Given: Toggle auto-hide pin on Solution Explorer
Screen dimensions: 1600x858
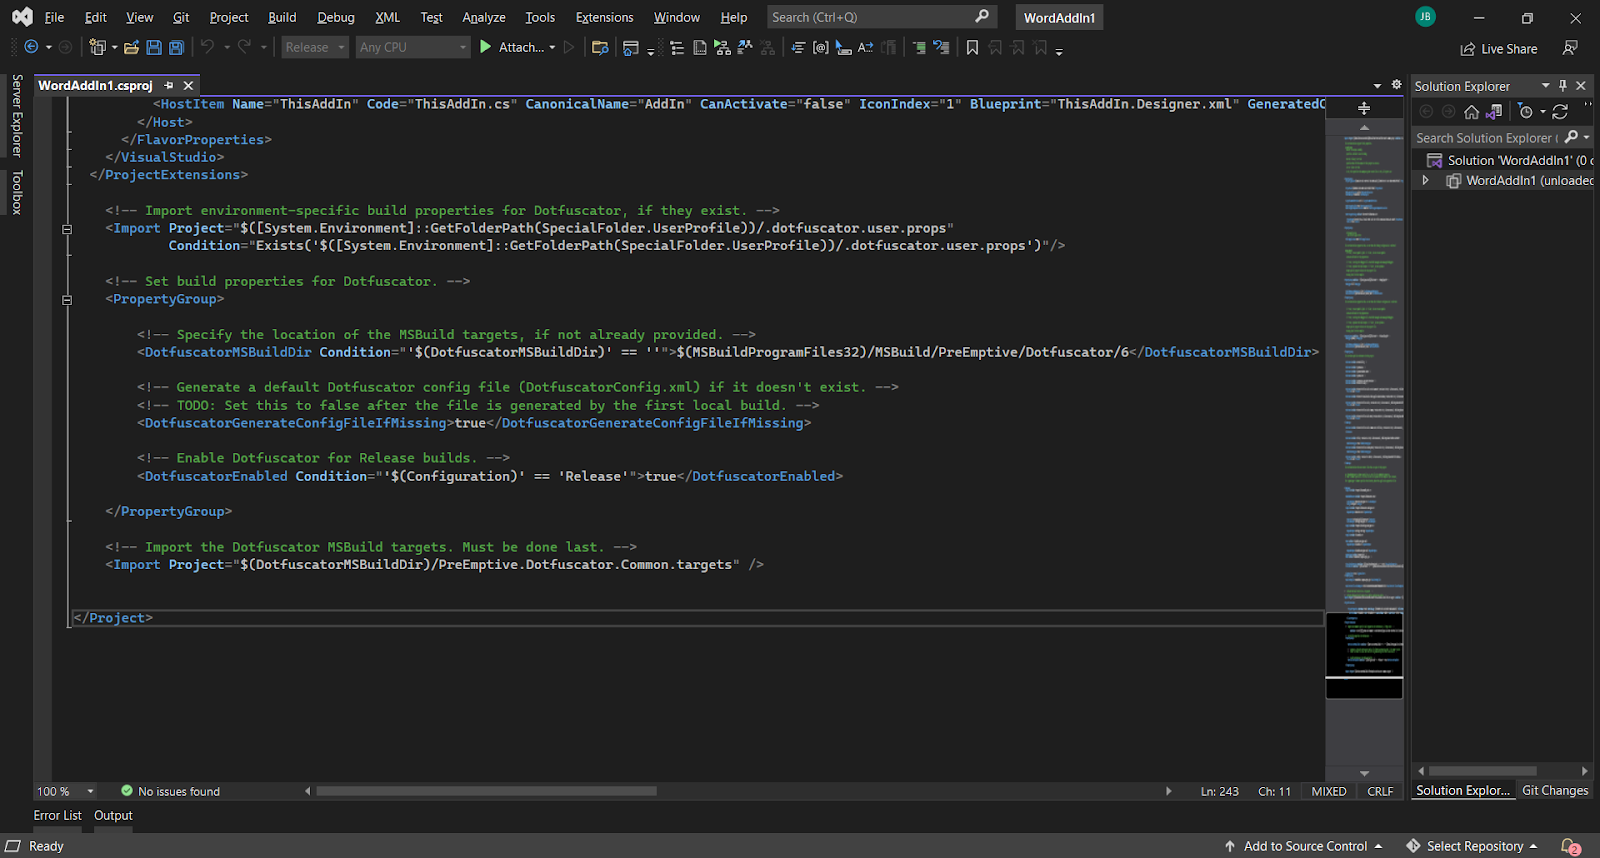Looking at the screenshot, I should pos(1563,86).
